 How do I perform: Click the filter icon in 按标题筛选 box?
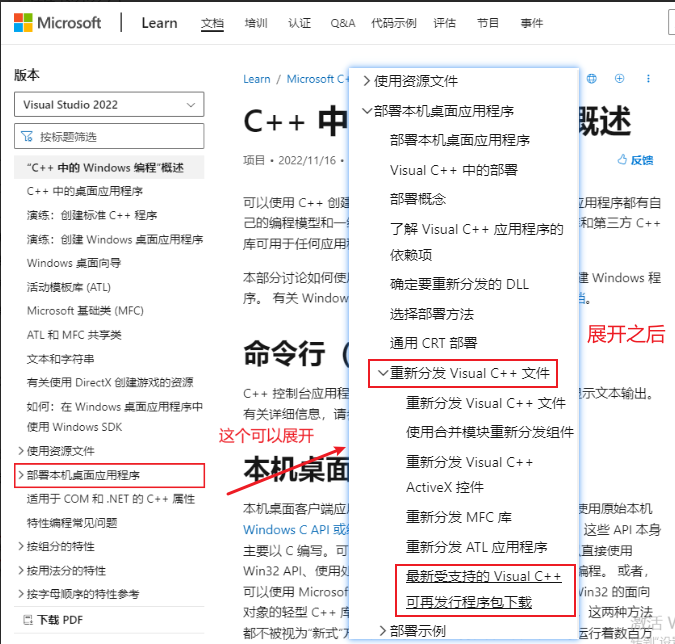click(x=27, y=136)
